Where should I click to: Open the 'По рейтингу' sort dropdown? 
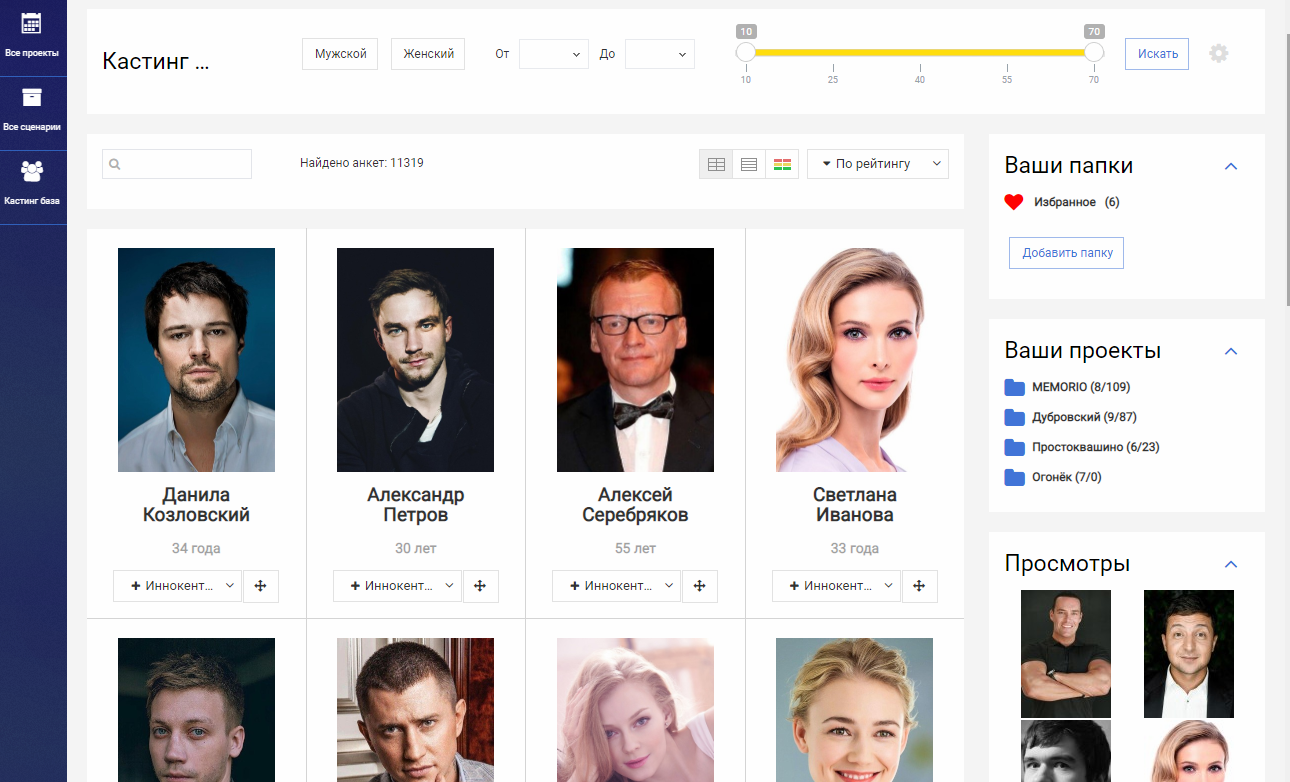pos(878,164)
